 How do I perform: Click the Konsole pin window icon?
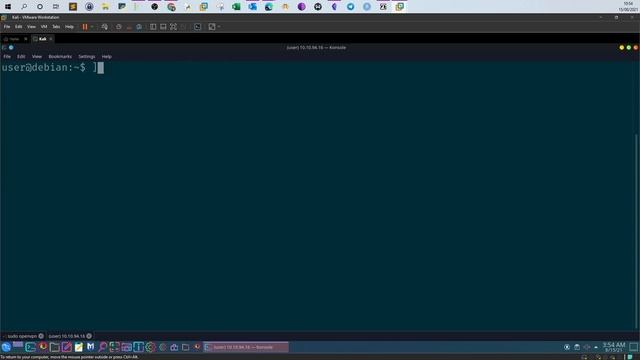click(11, 48)
